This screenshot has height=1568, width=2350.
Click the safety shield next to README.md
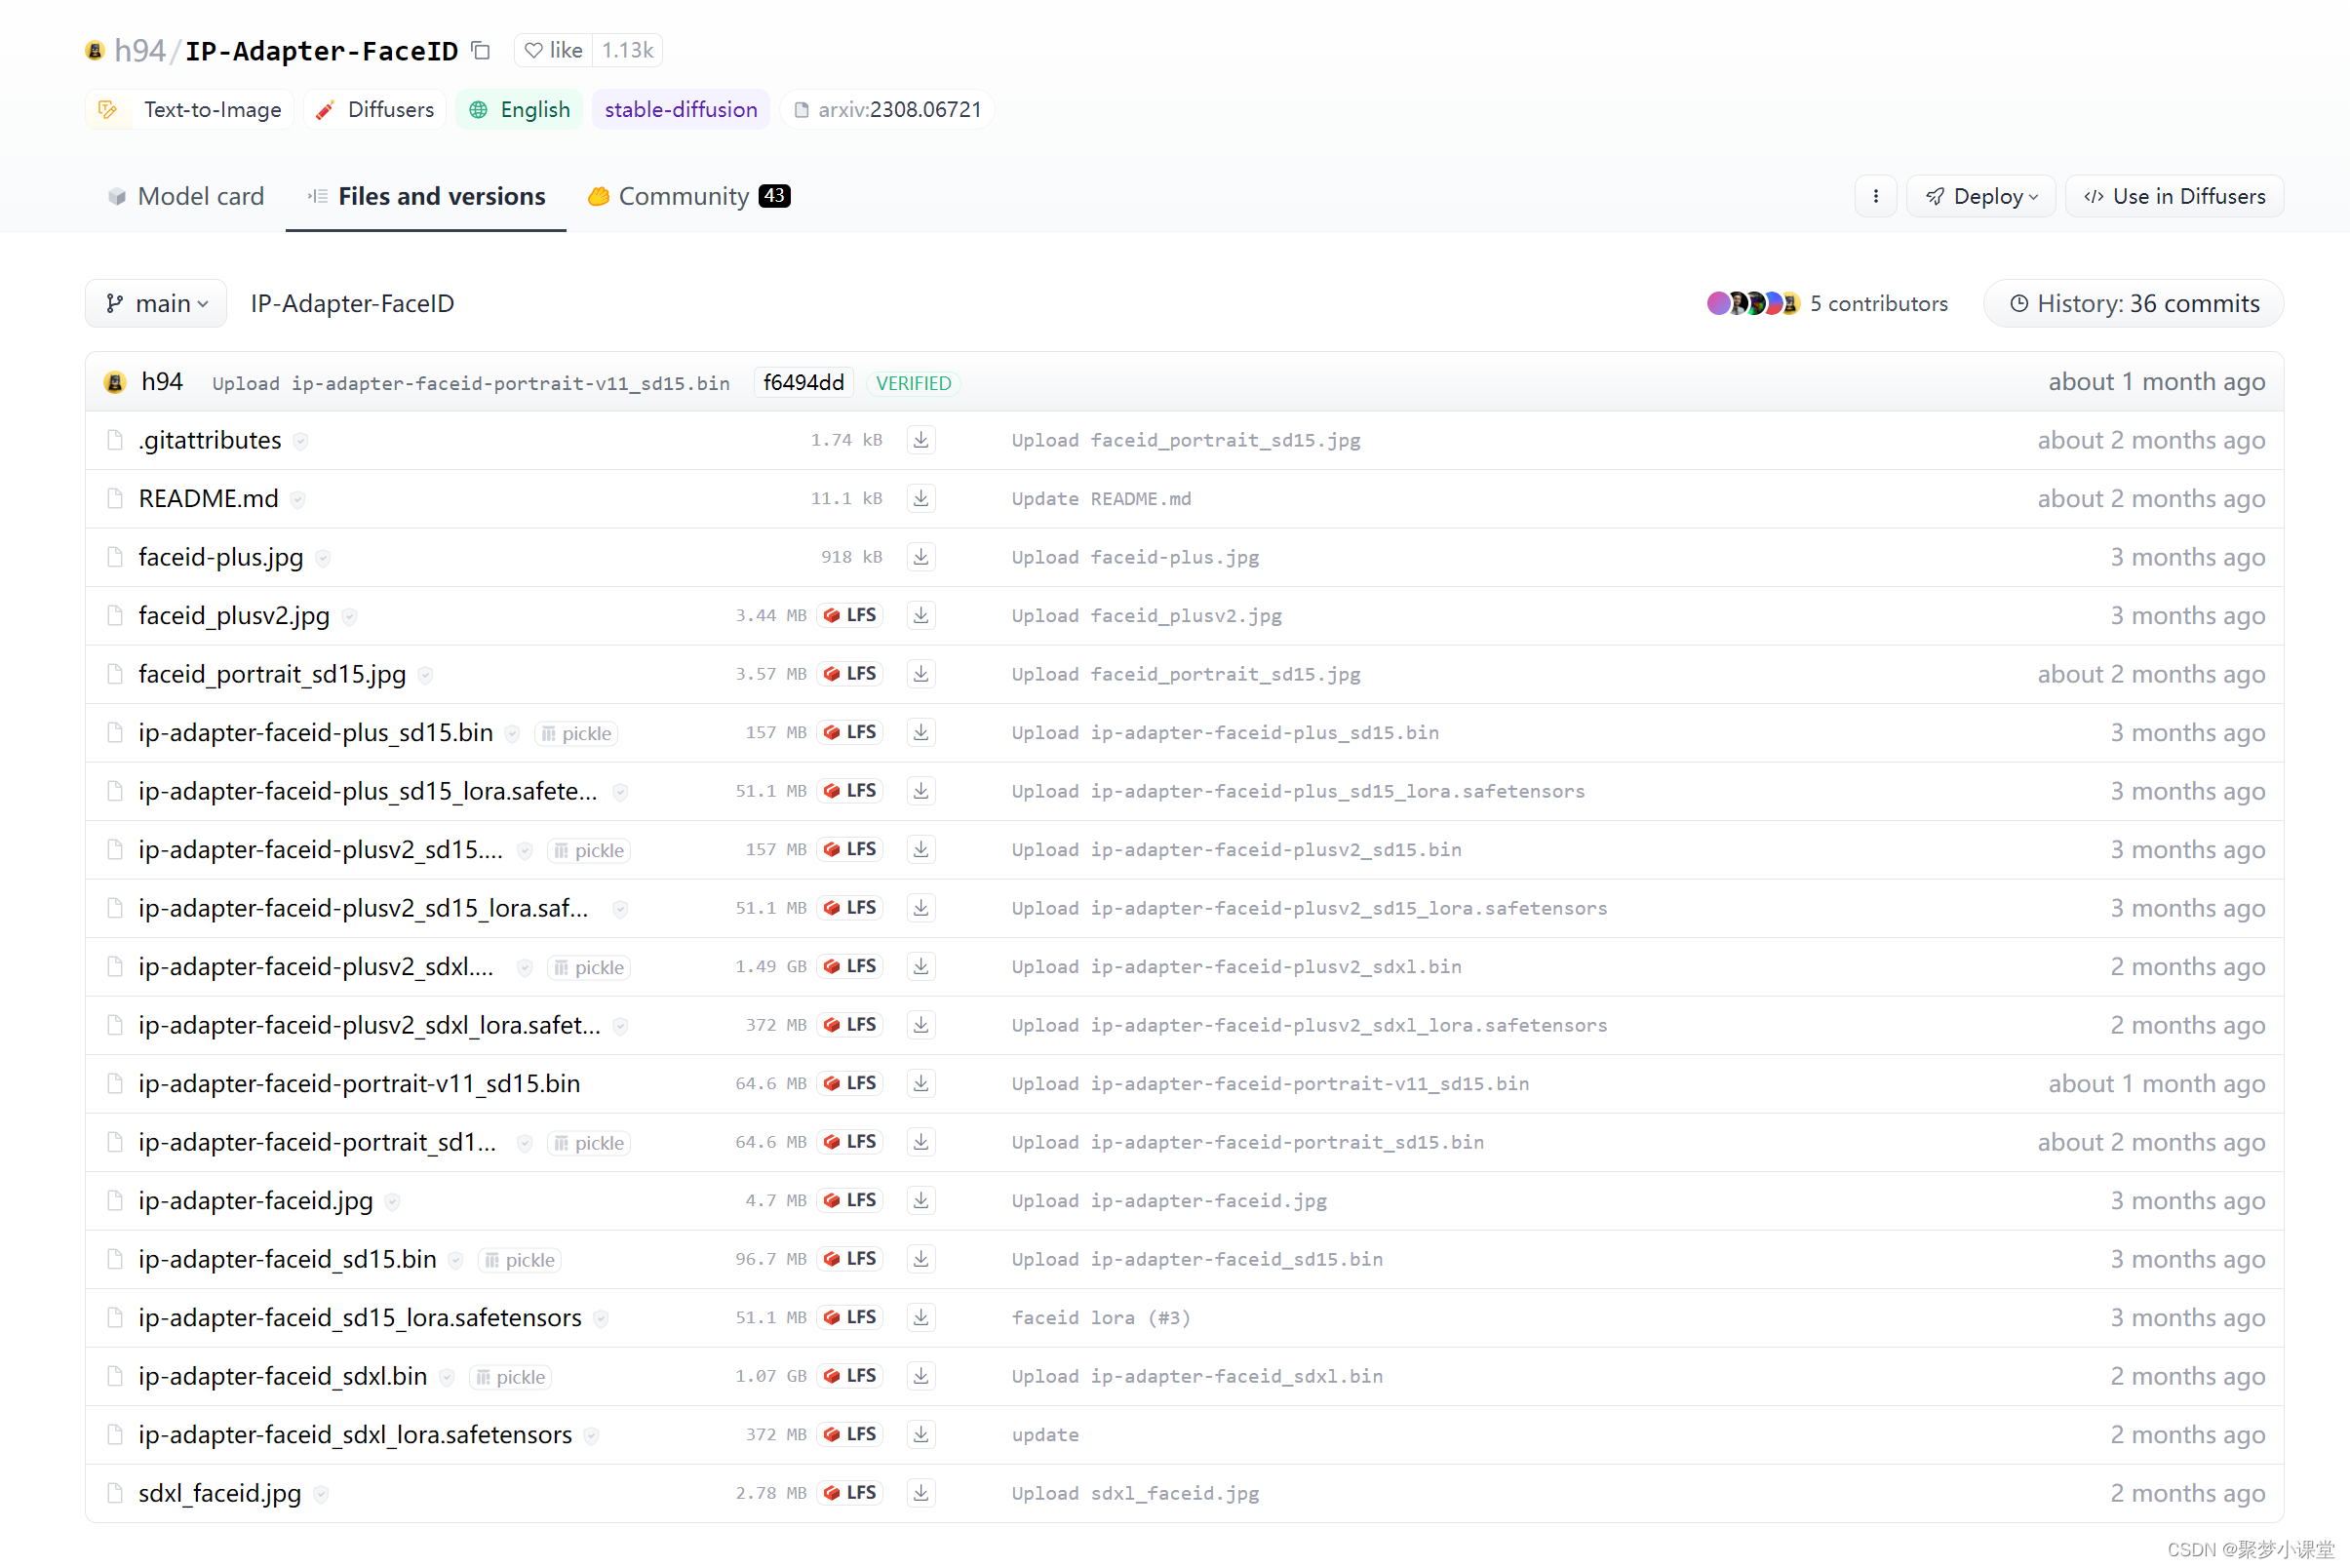298,499
